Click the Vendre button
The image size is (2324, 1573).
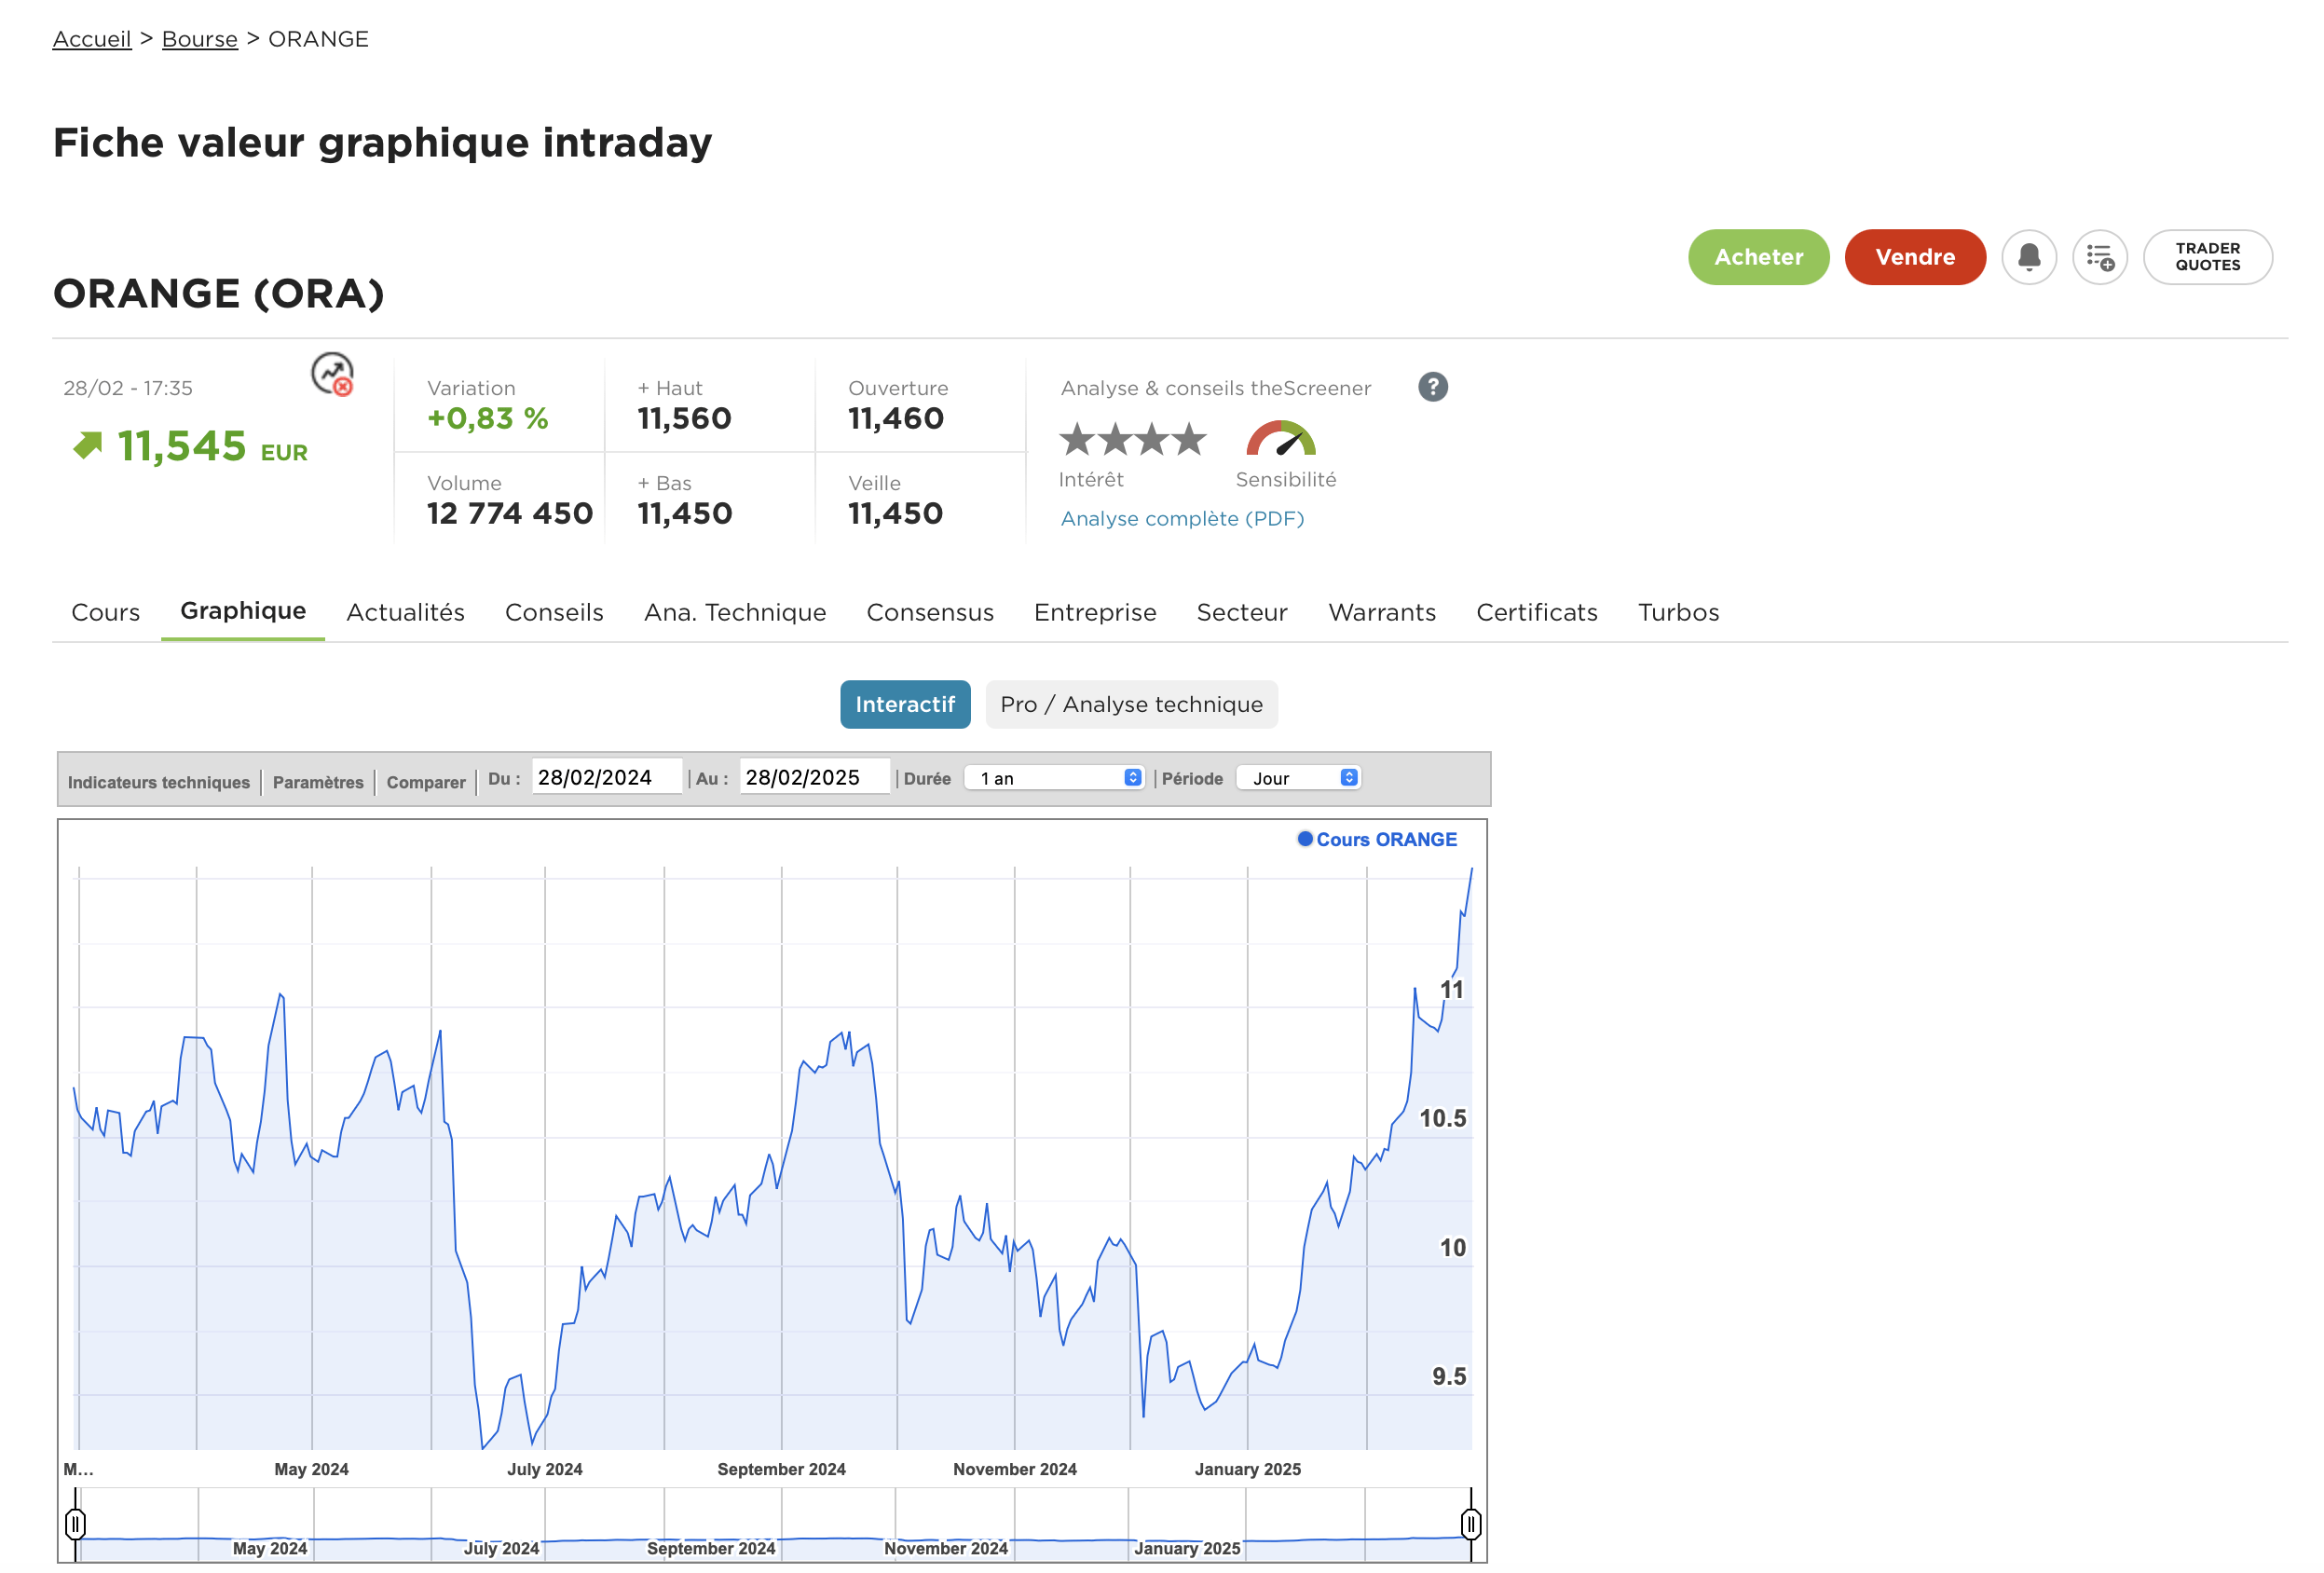(1914, 257)
